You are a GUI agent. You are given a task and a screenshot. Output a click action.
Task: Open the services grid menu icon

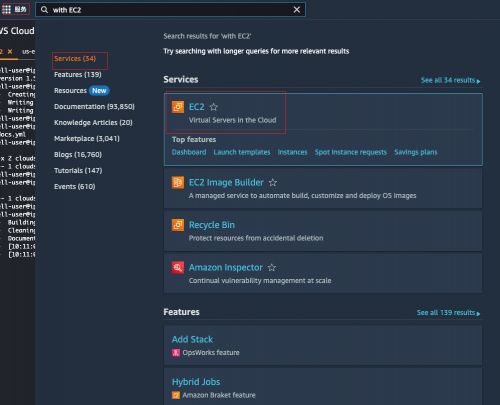[x=6, y=9]
